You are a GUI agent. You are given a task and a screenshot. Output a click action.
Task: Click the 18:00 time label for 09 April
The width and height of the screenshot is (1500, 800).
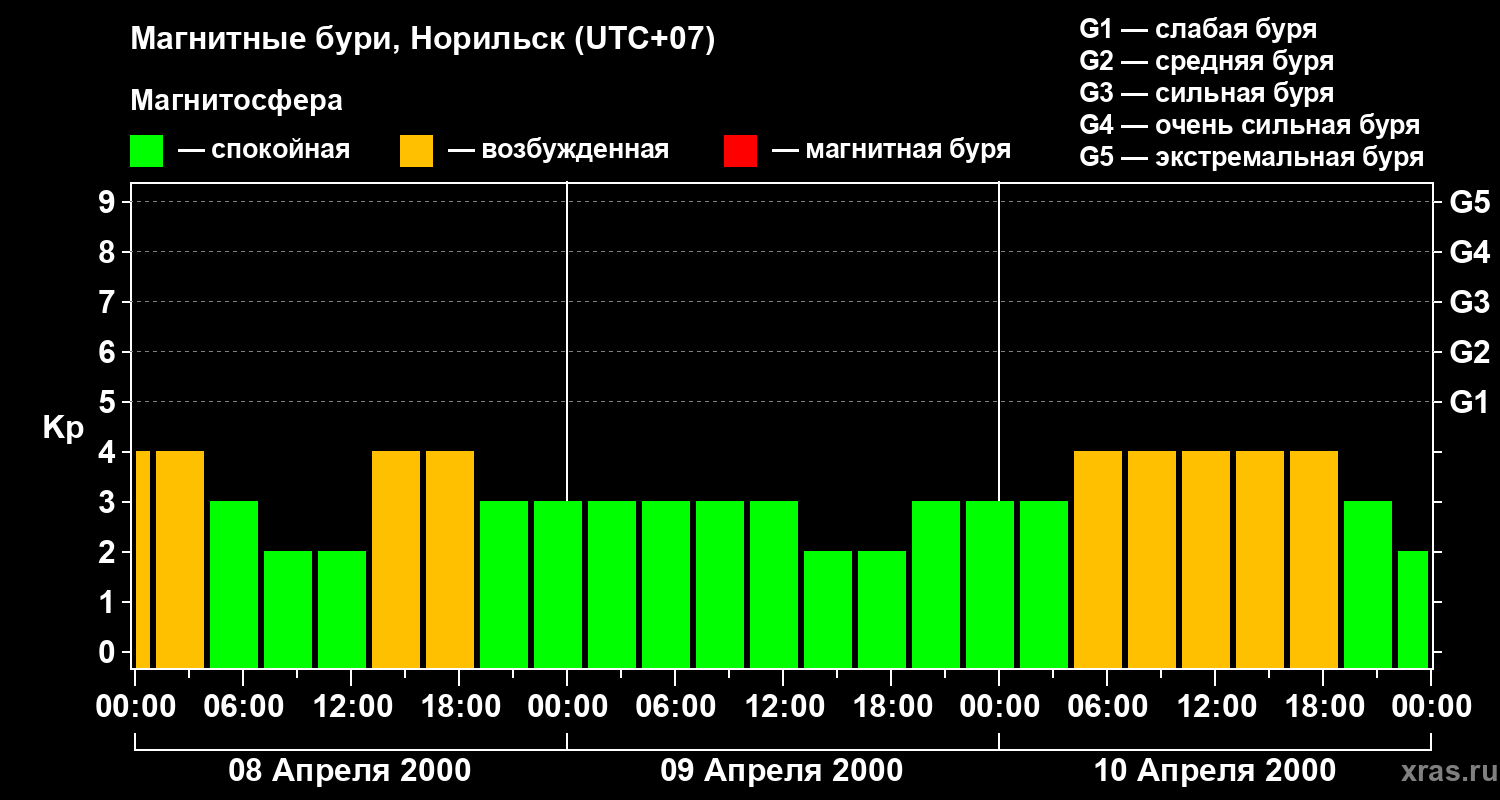click(891, 706)
